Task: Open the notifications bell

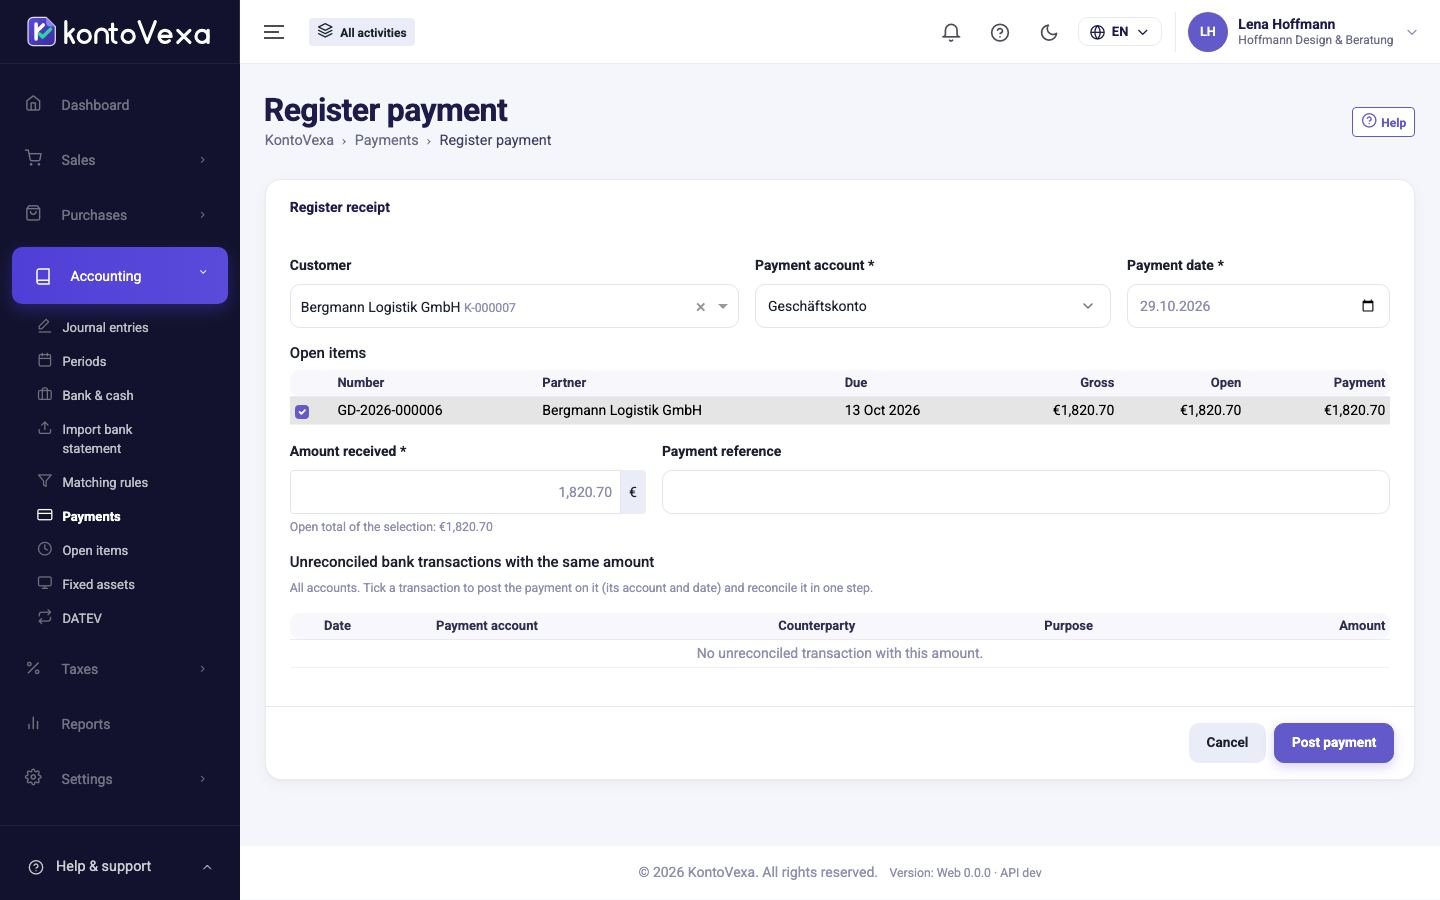Action: click(951, 32)
